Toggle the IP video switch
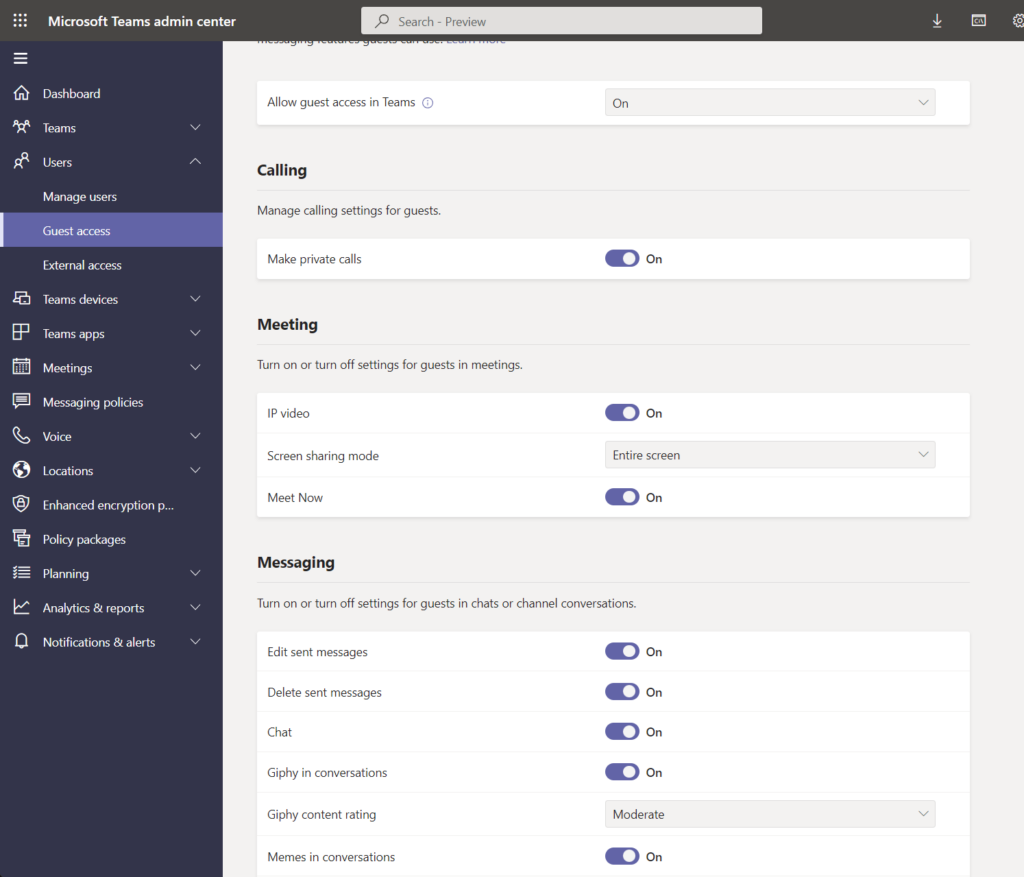Viewport: 1024px width, 877px height. [622, 413]
